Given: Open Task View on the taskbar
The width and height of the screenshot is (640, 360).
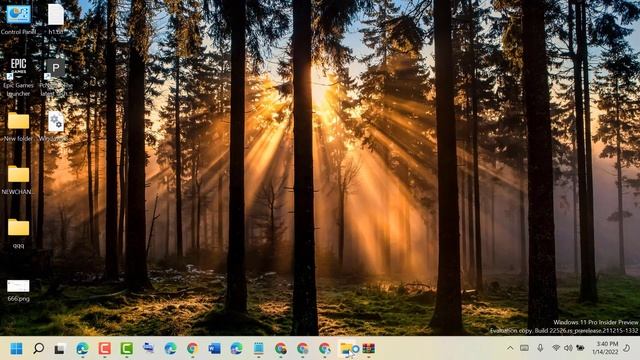Looking at the screenshot, I should [60, 349].
